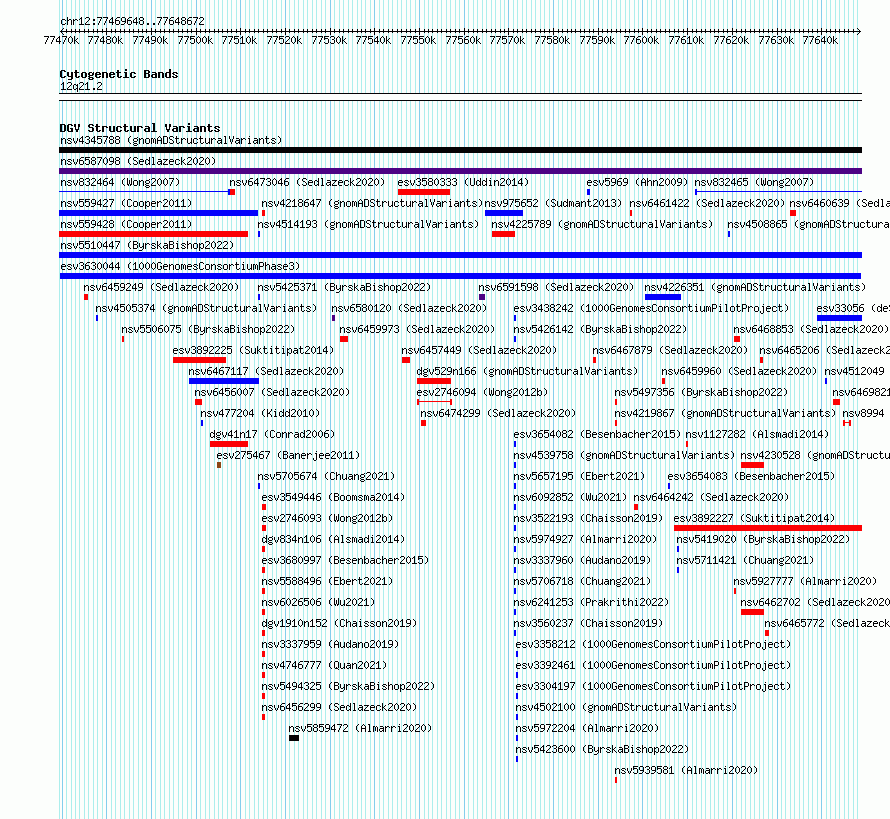Open nsv5927777 (Almarri2020) label

(805, 581)
